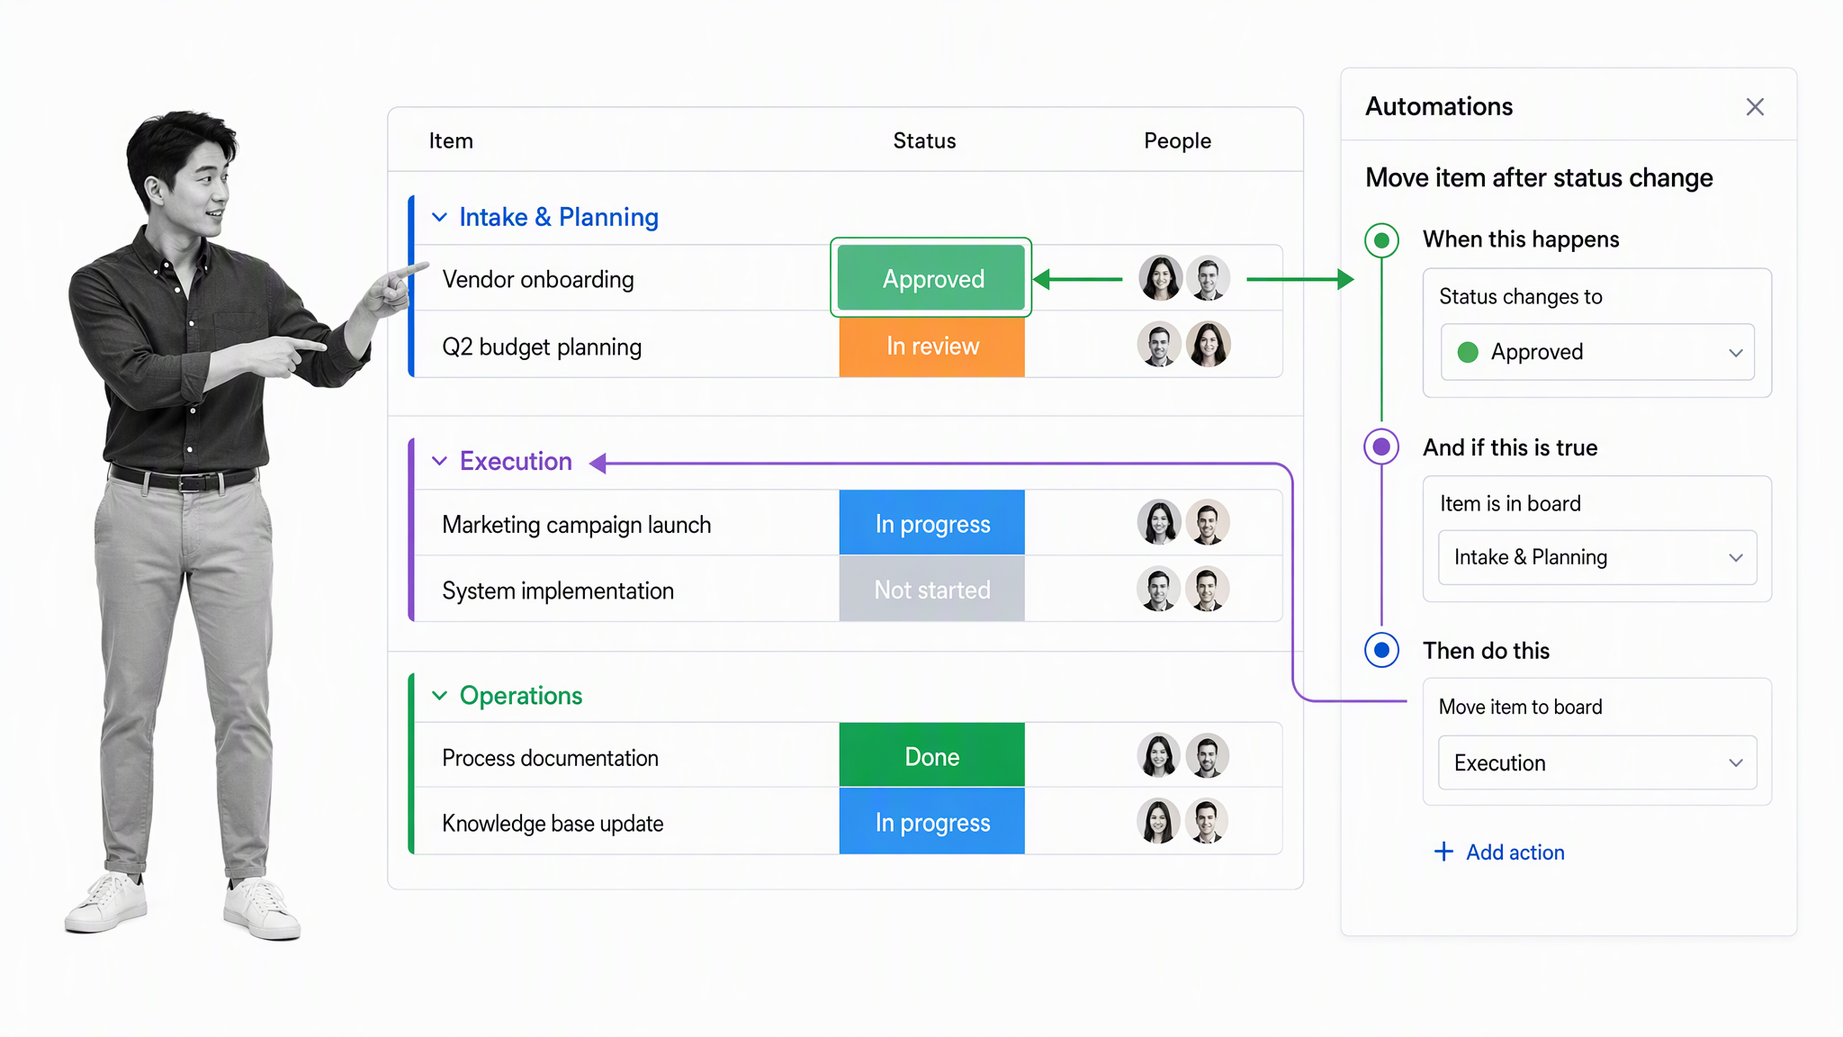Open the Vendor onboarding item
This screenshot has height=1037, width=1843.
(538, 279)
